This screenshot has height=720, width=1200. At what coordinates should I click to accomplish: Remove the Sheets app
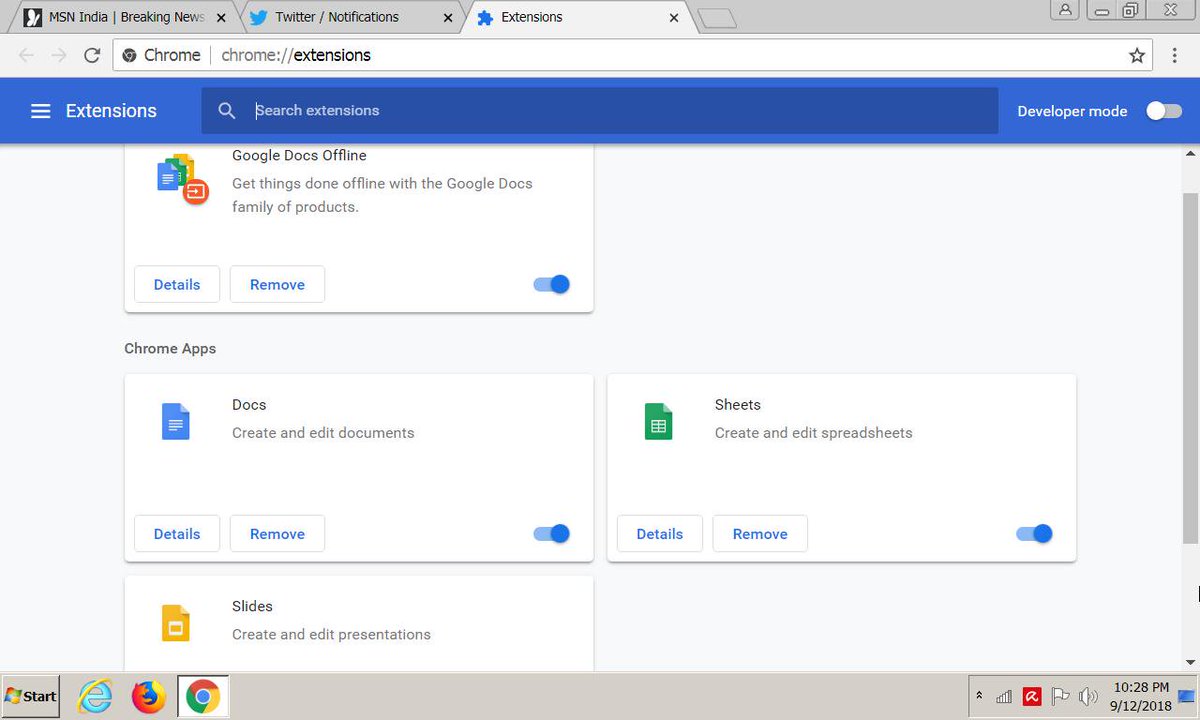point(760,534)
